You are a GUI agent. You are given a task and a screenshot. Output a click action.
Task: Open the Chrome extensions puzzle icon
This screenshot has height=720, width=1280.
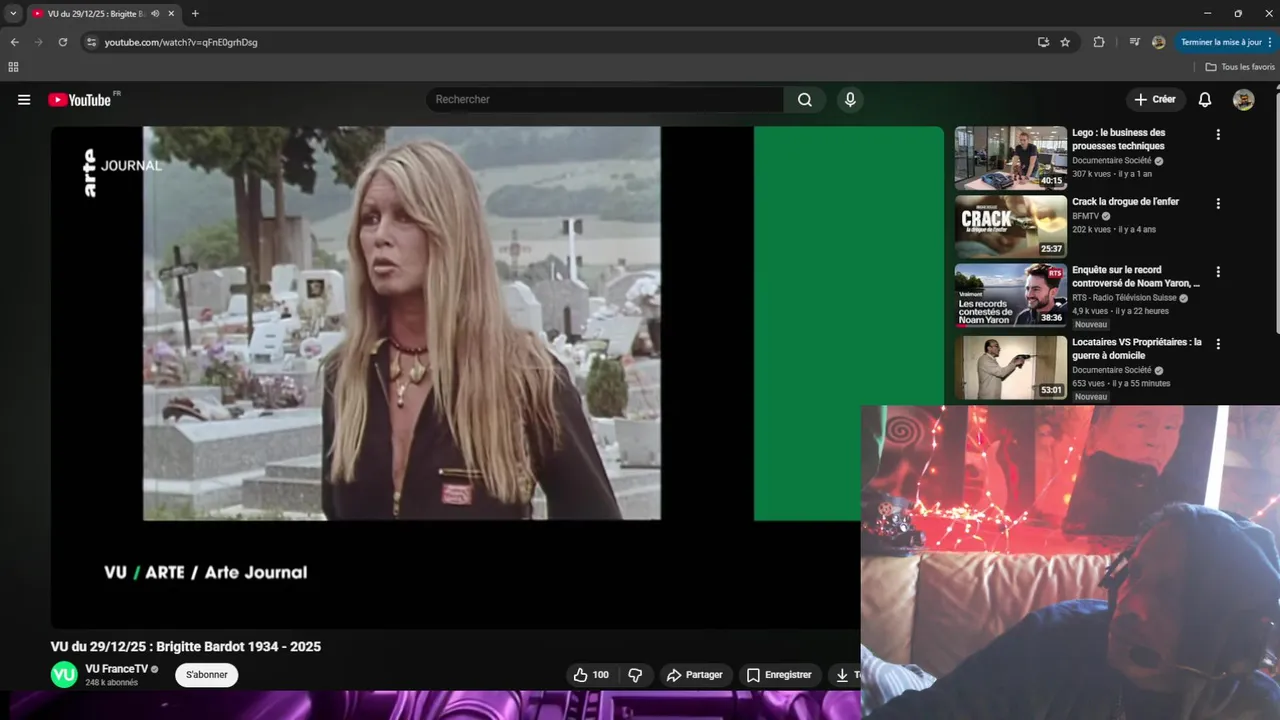click(x=1099, y=42)
